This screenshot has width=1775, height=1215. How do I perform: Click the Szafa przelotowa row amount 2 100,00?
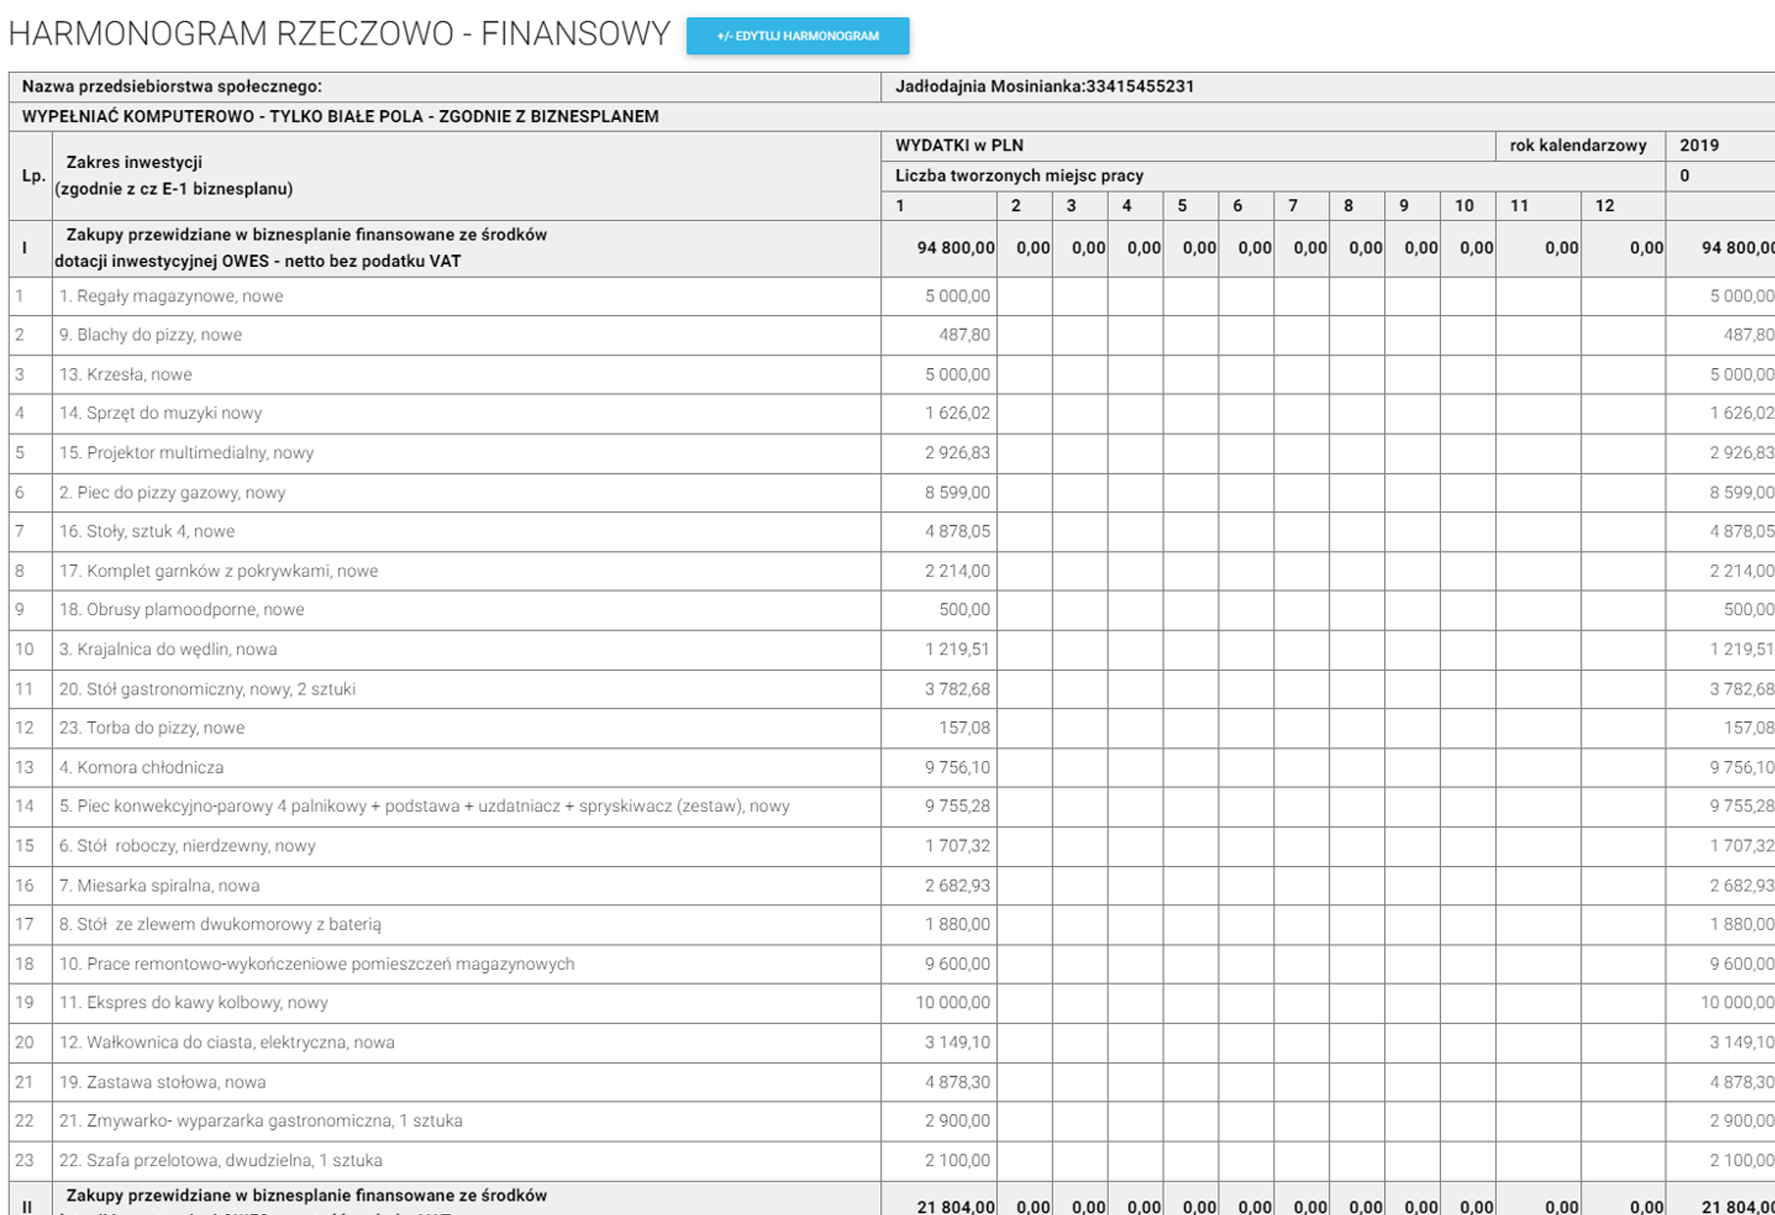(x=957, y=1160)
